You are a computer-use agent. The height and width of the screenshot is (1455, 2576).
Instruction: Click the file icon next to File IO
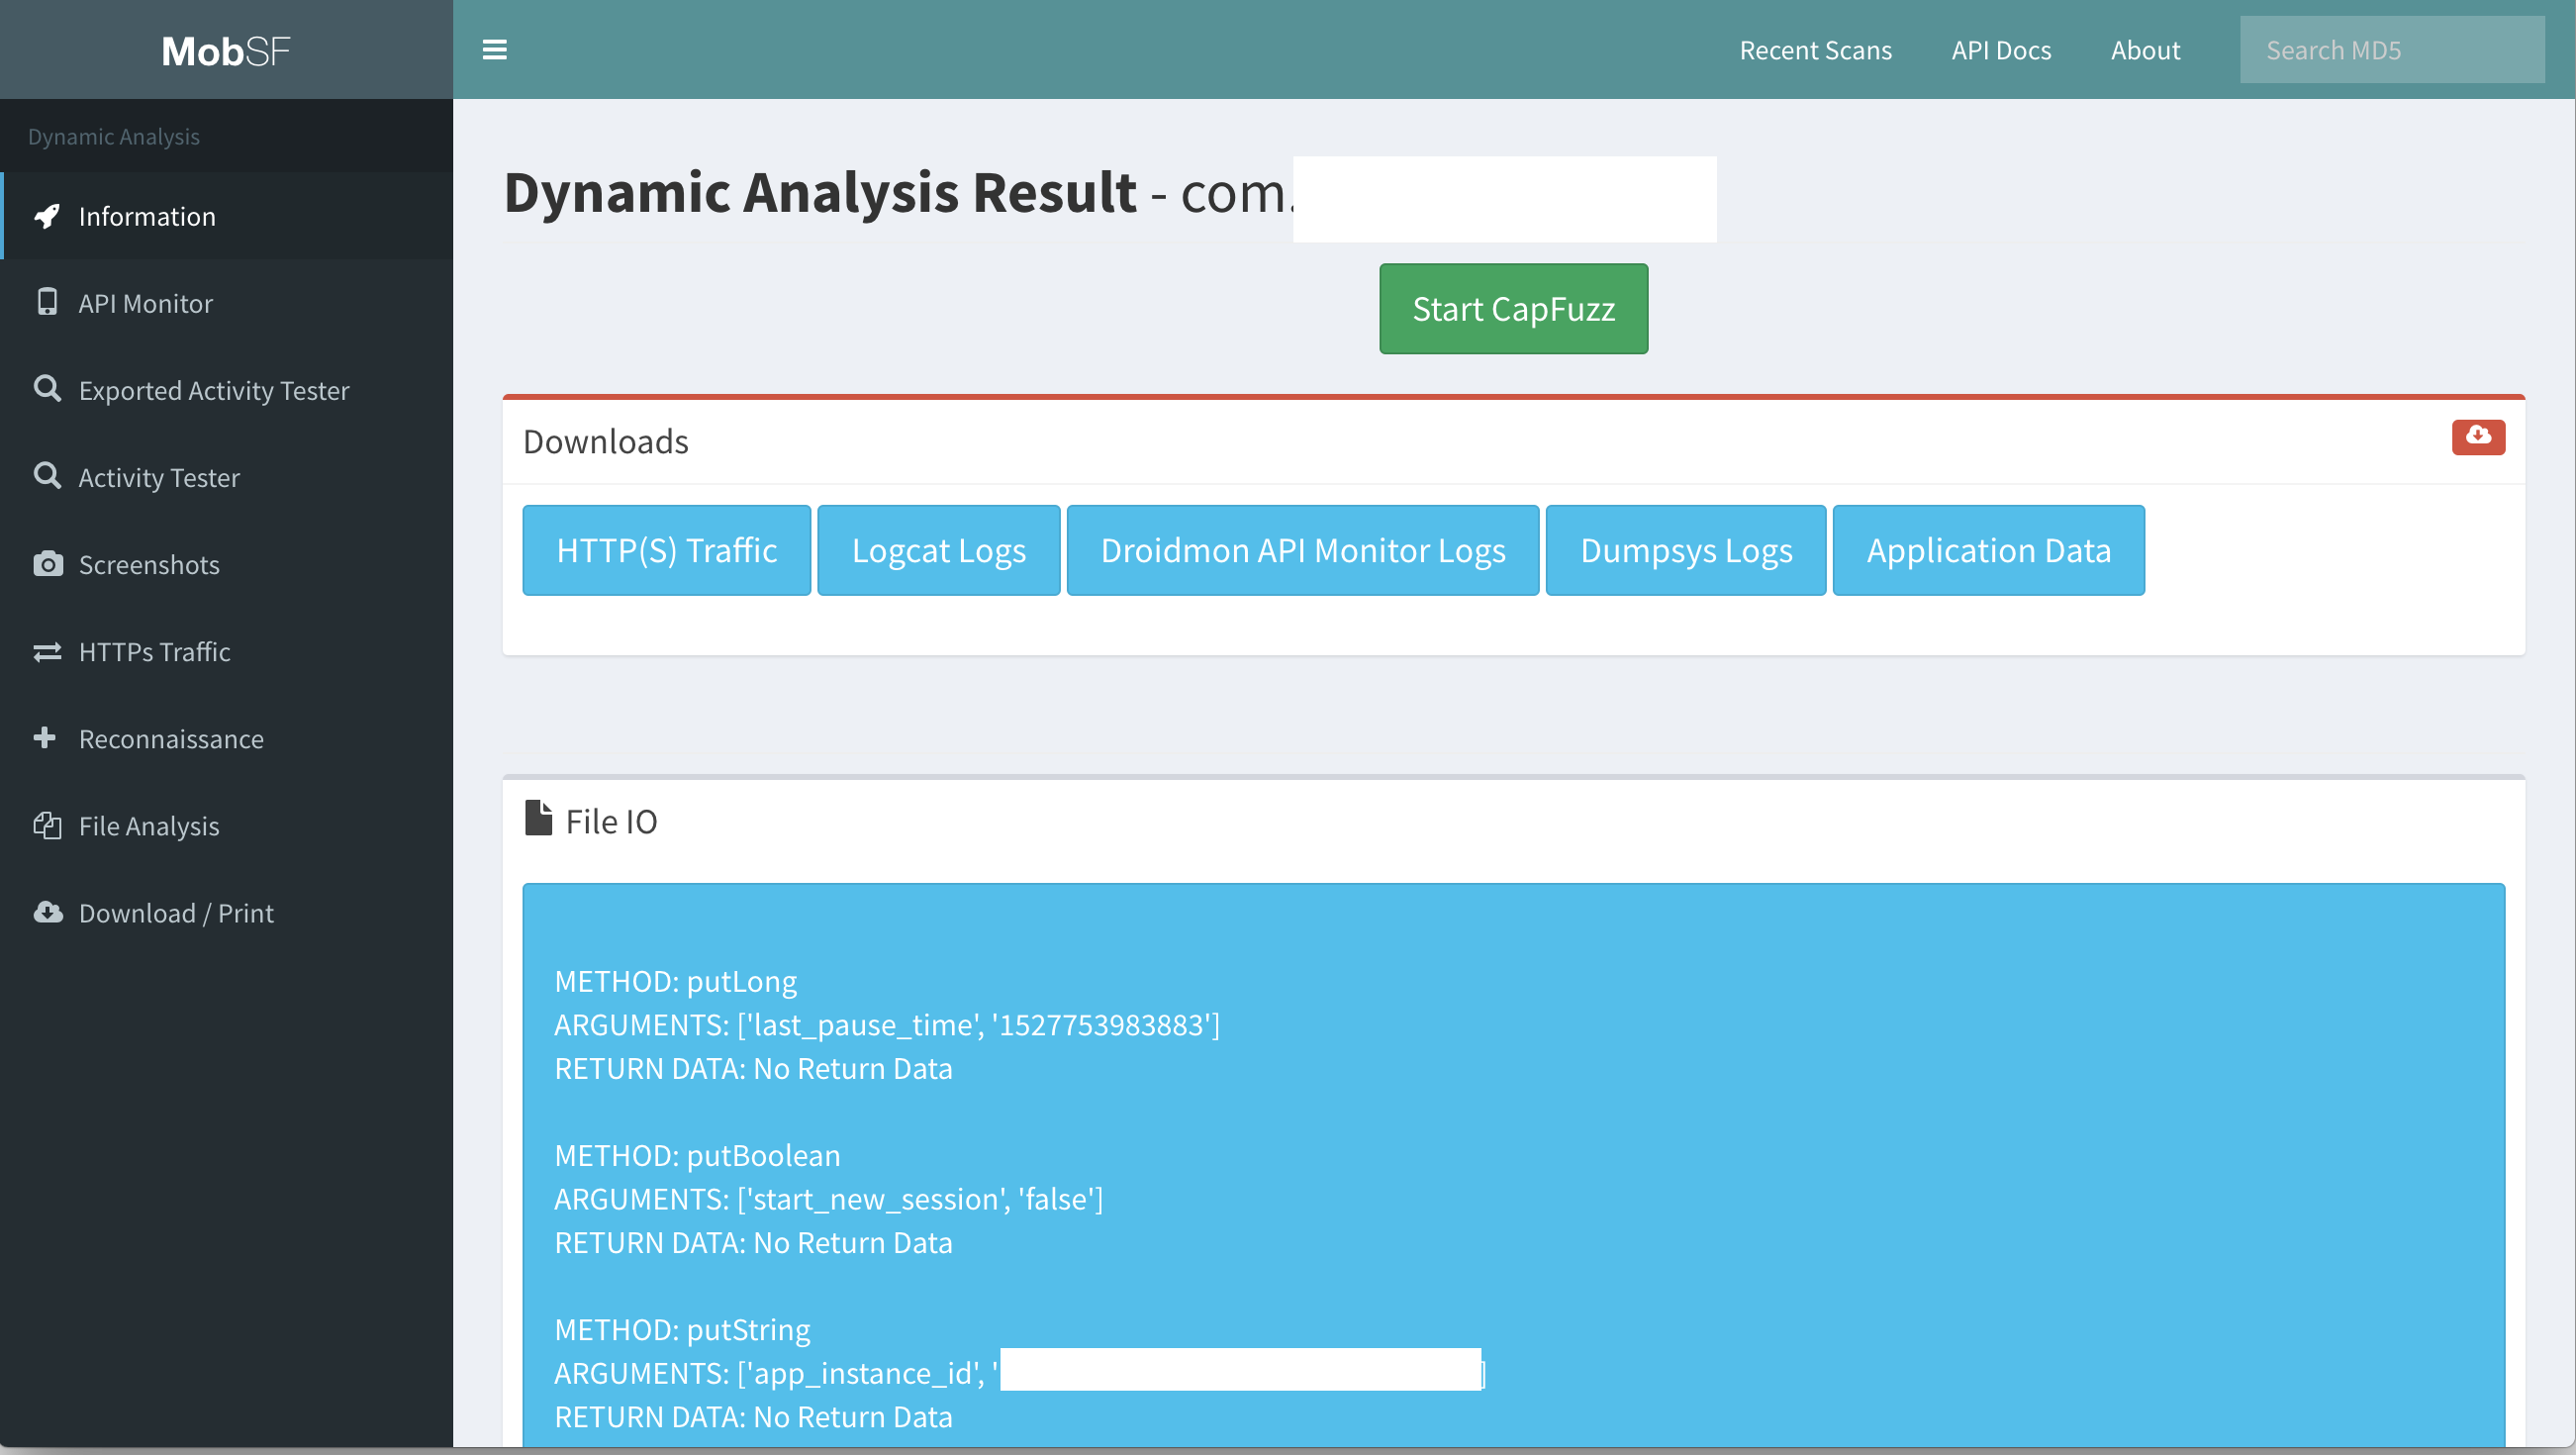click(x=538, y=818)
